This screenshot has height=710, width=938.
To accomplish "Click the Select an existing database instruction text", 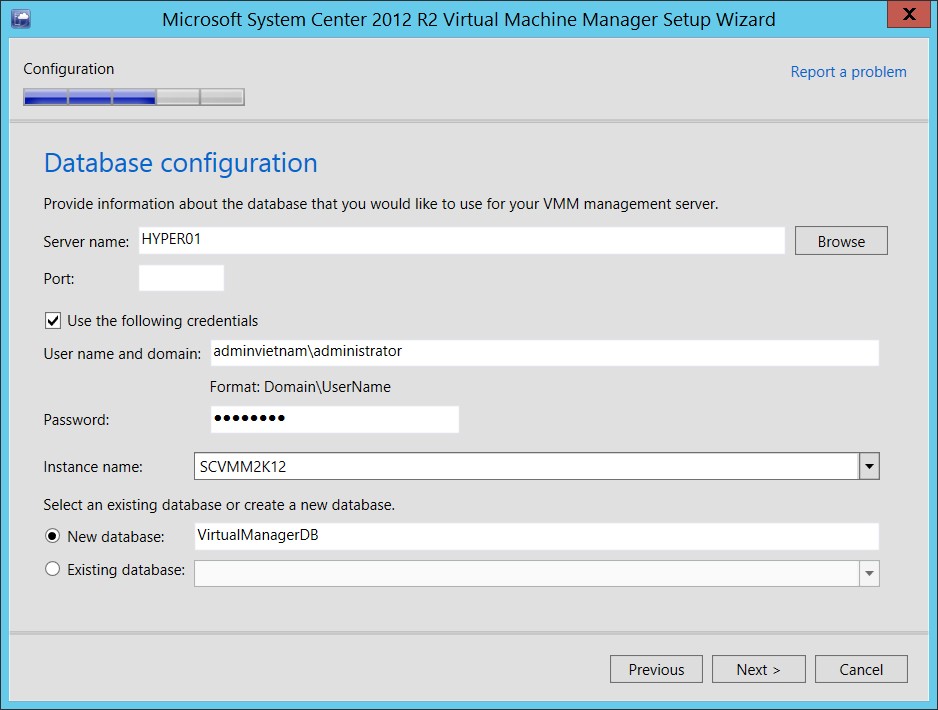I will tap(219, 505).
